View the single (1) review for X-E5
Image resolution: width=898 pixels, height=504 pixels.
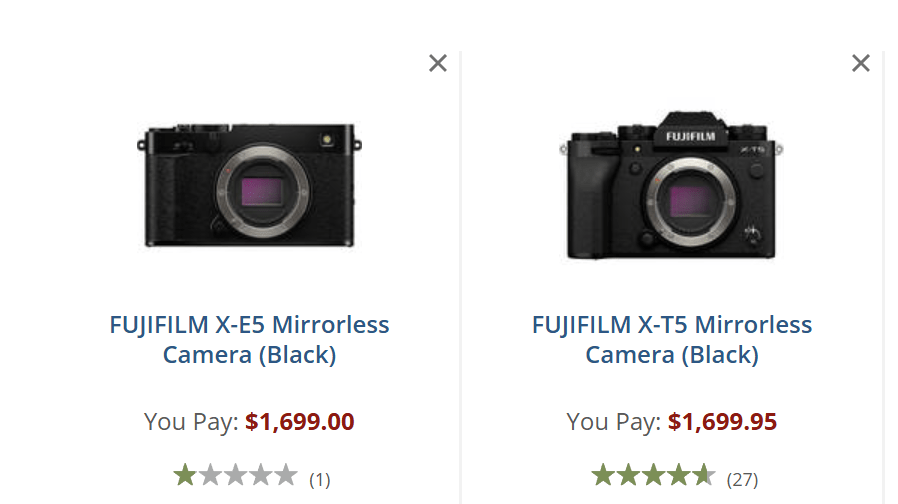pos(319,480)
